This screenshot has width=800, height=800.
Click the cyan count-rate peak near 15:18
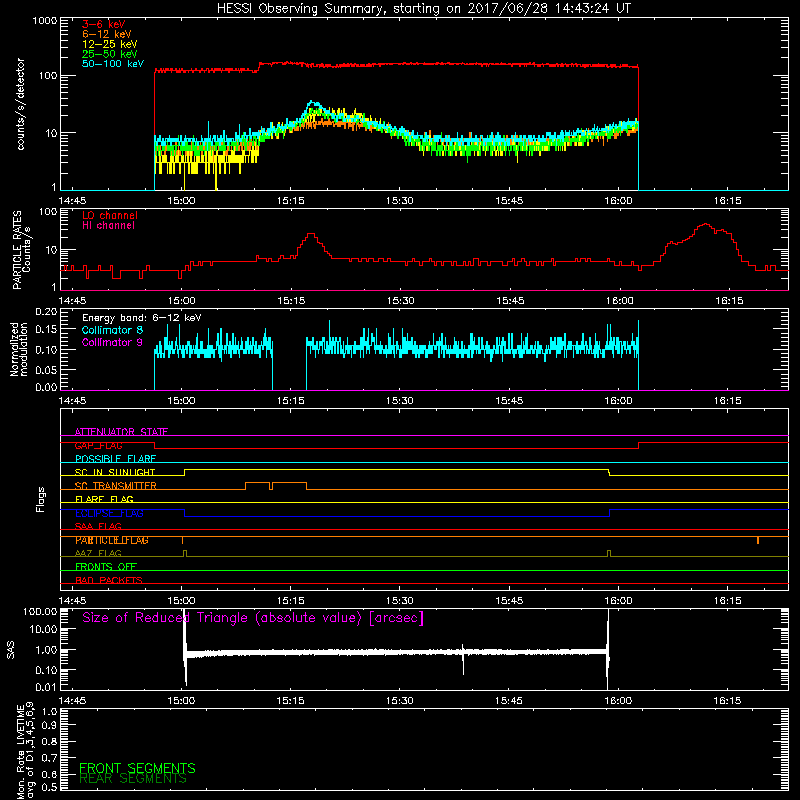(313, 103)
